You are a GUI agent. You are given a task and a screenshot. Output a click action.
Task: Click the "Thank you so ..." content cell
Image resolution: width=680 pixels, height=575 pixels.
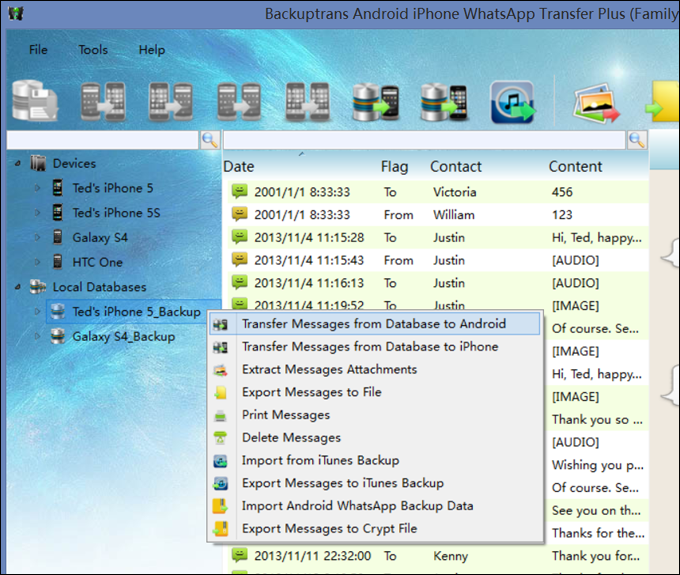(x=597, y=419)
